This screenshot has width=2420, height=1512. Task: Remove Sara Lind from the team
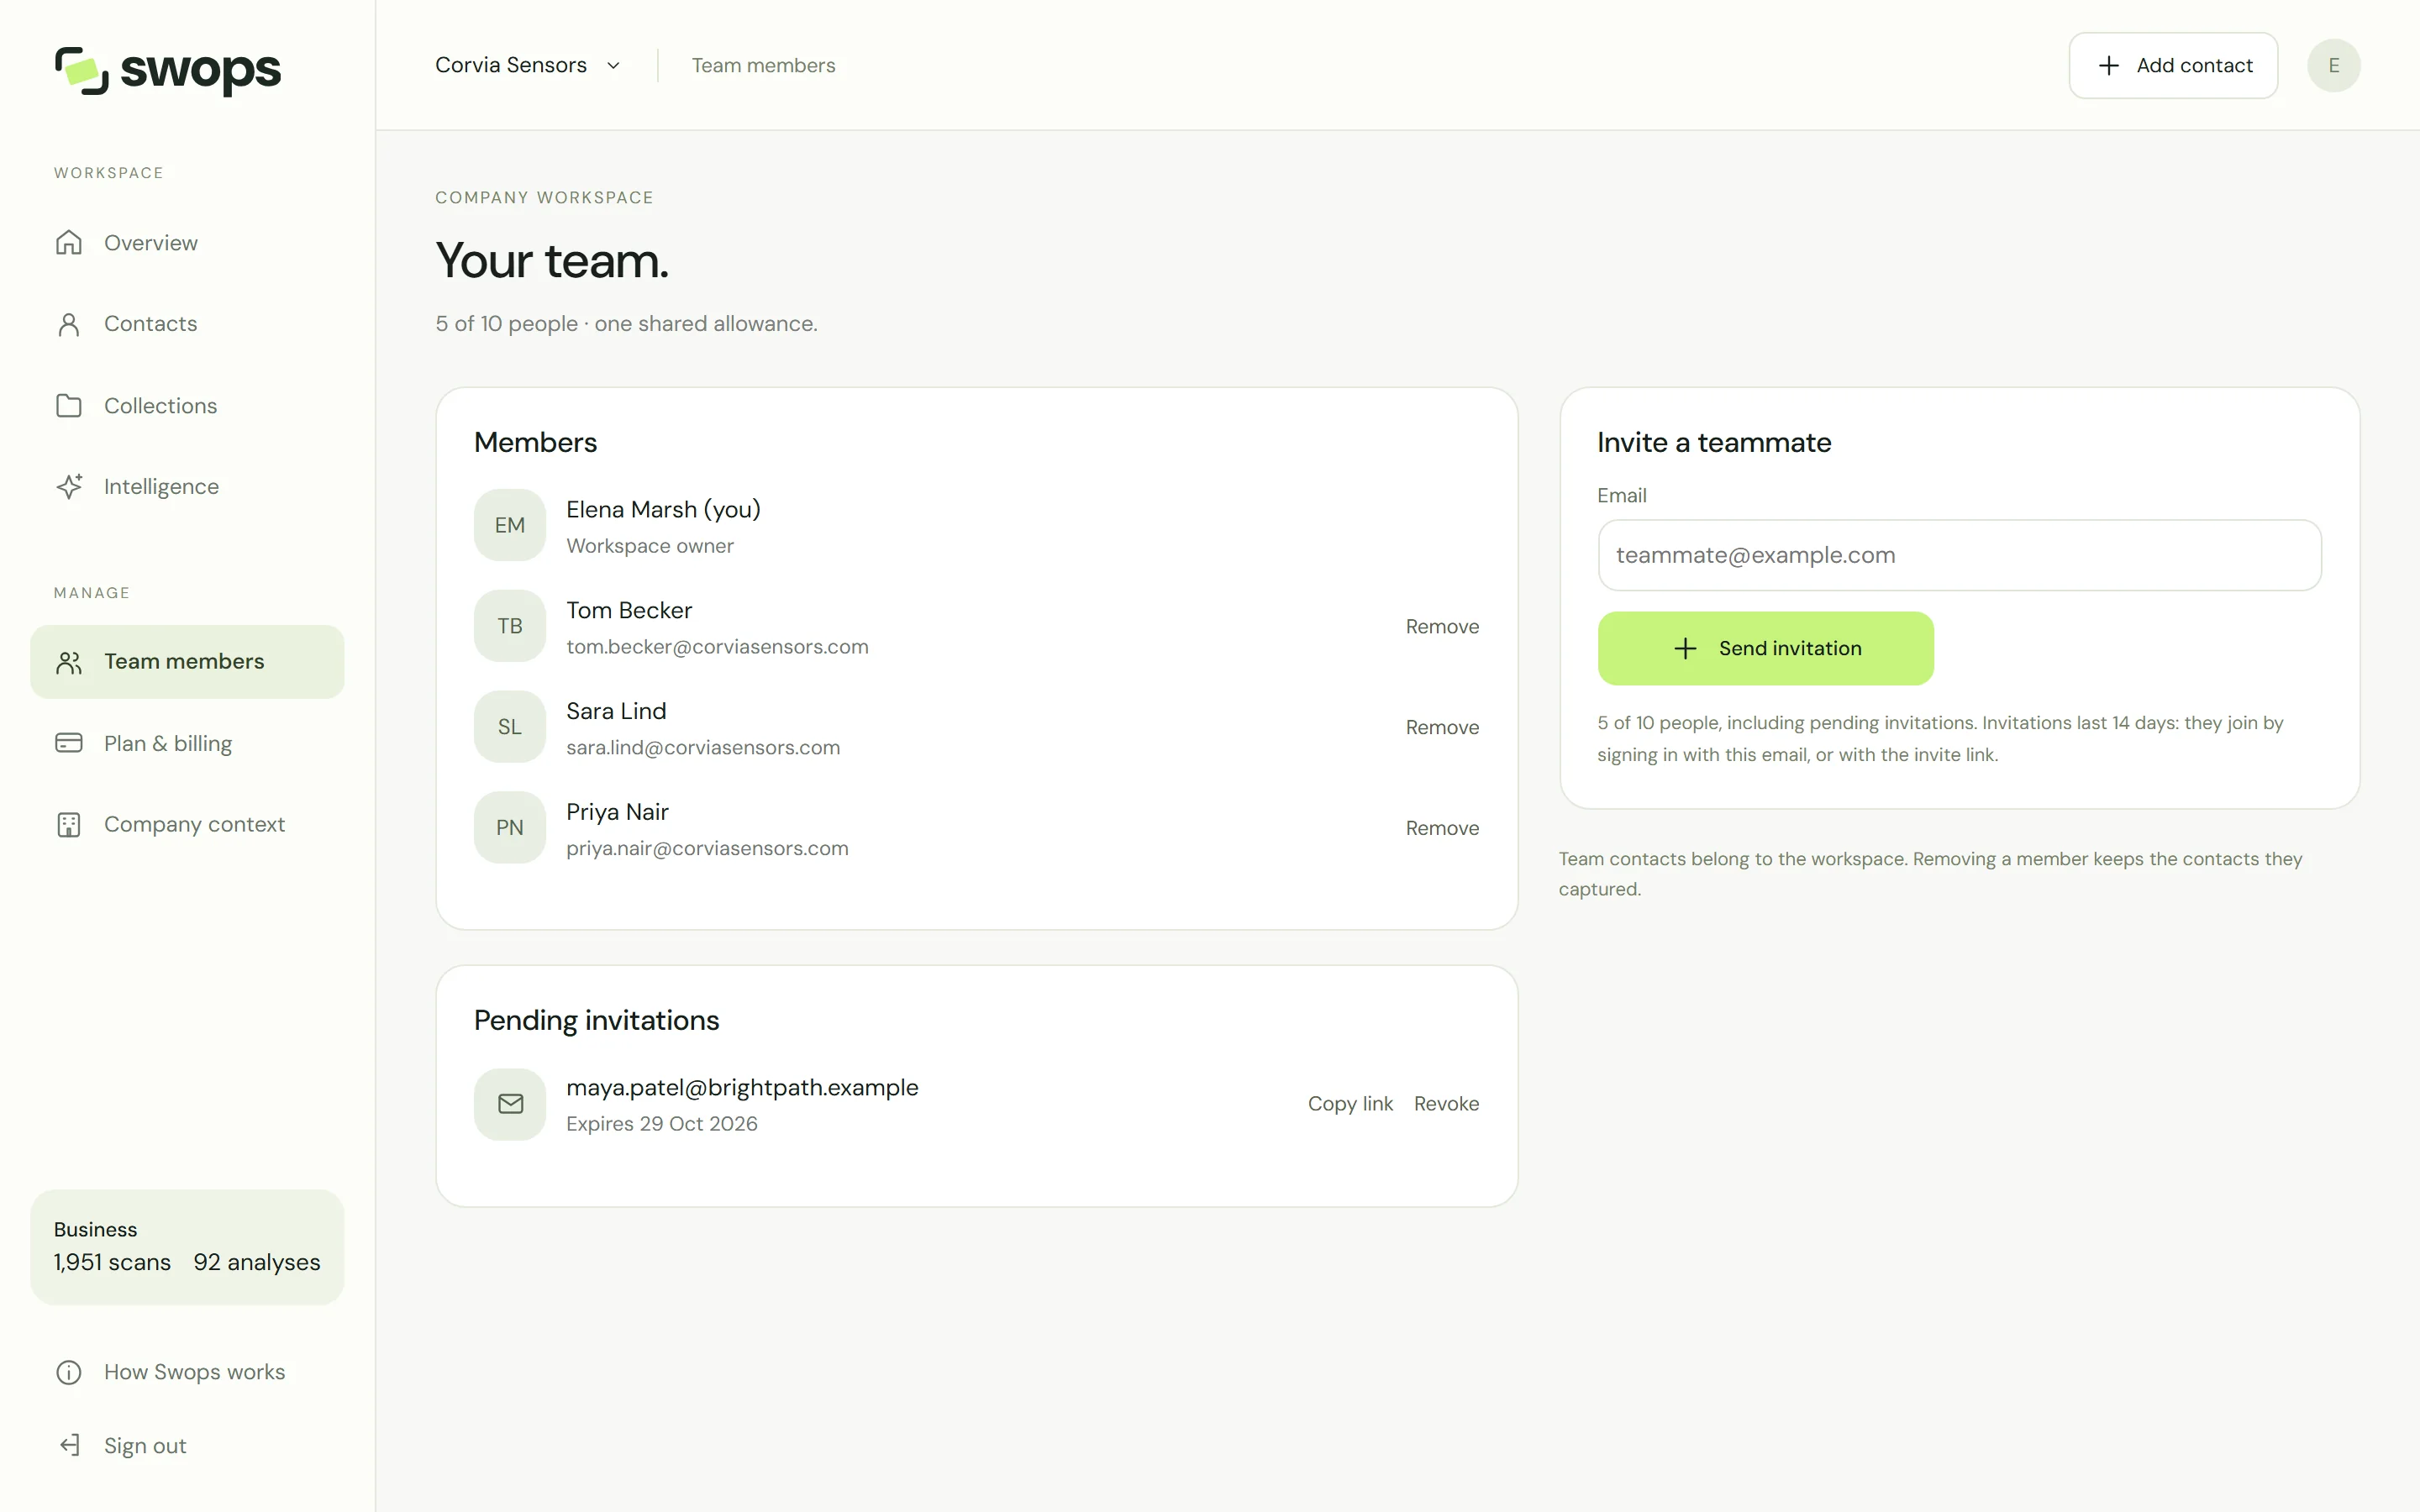(1442, 728)
